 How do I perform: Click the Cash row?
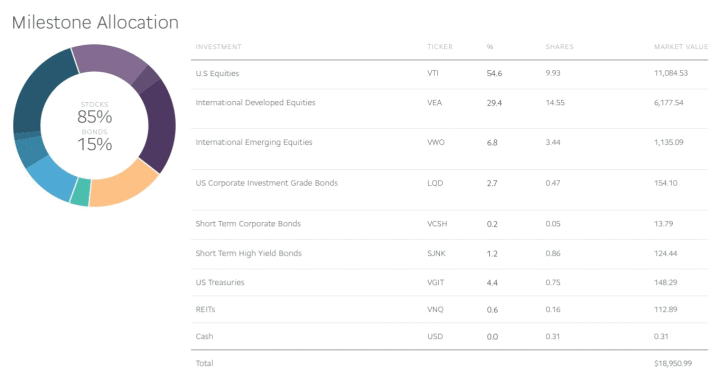449,337
